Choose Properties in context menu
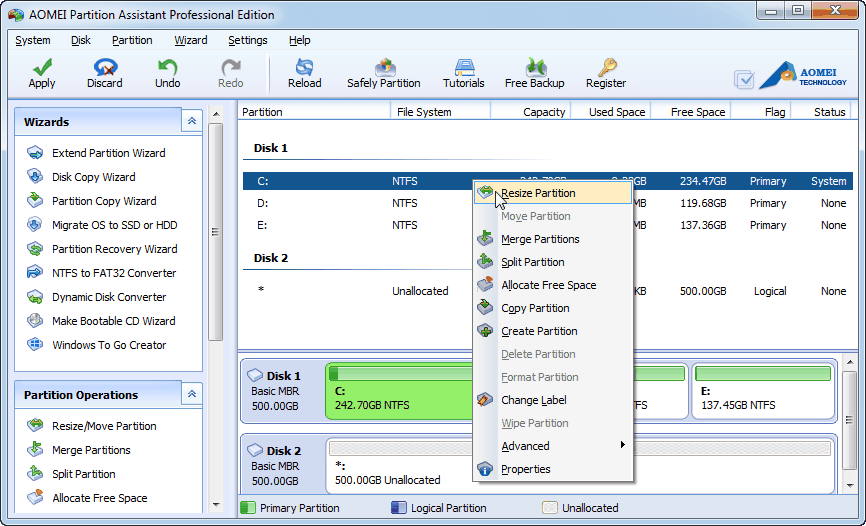Viewport: 866px width, 526px height. point(552,469)
